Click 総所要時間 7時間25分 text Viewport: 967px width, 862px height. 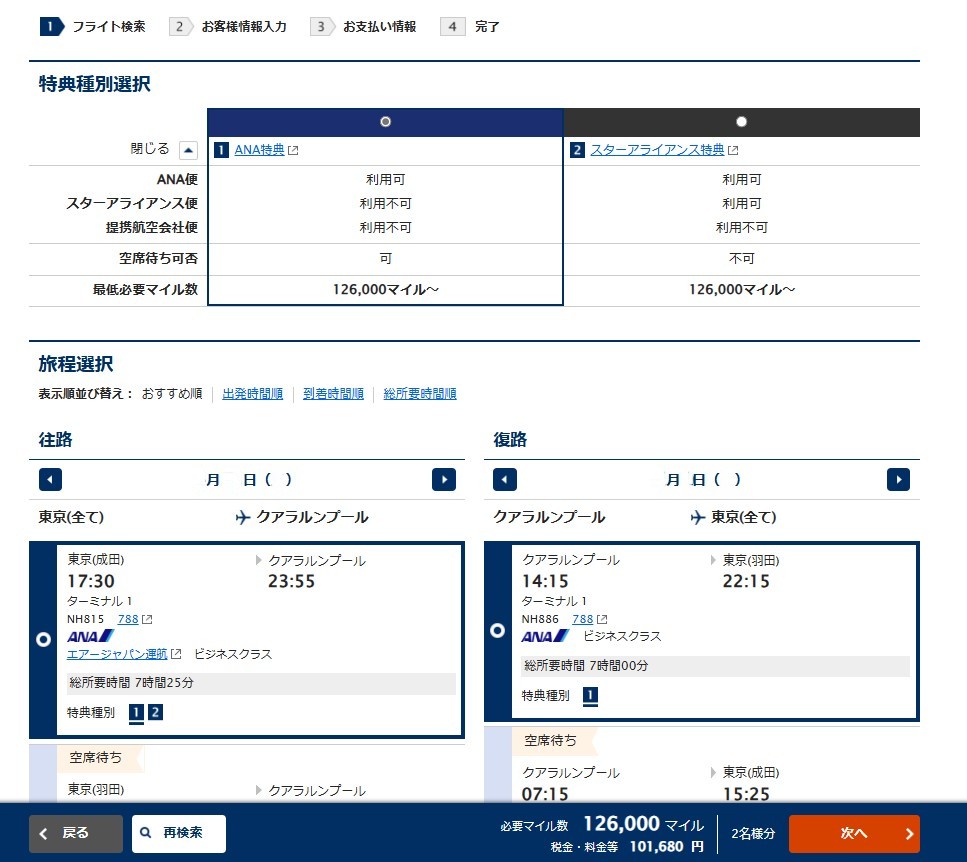[131, 683]
